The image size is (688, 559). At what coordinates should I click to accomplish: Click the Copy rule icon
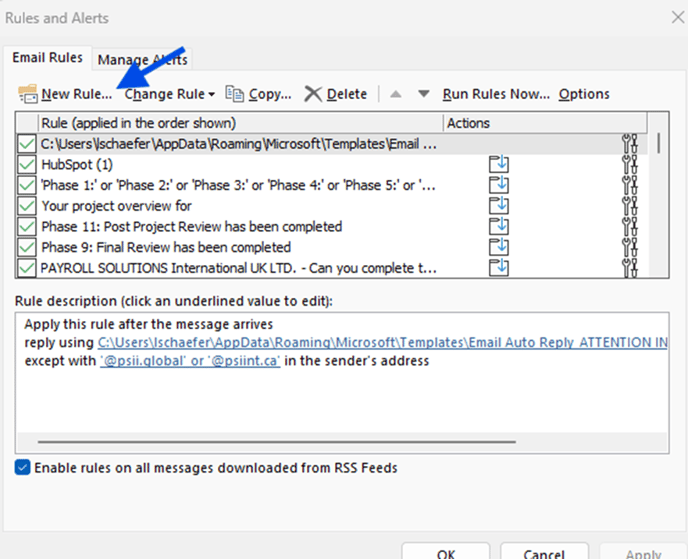click(235, 94)
